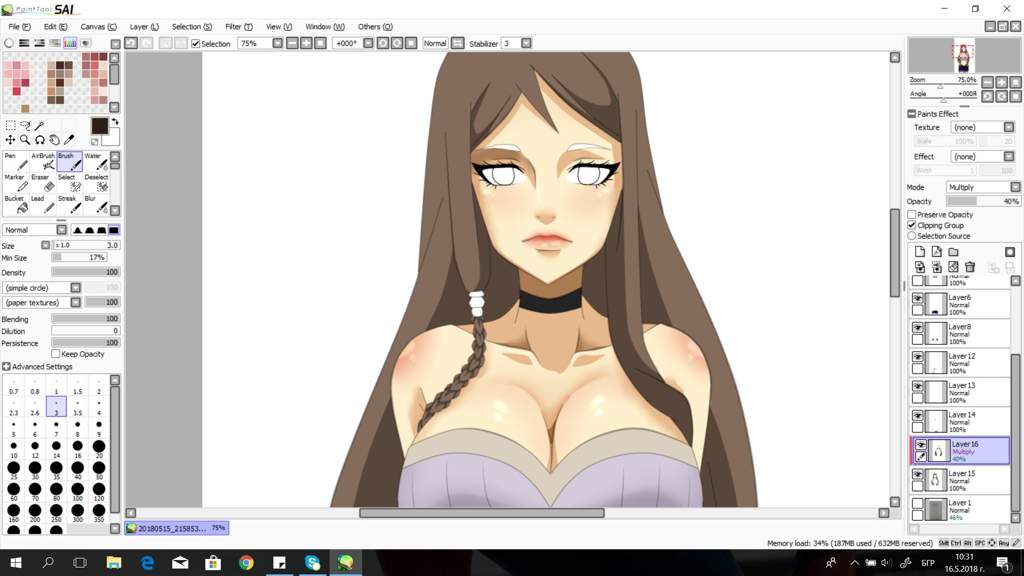Open Google Chrome from the taskbar
Image resolution: width=1024 pixels, height=576 pixels.
click(x=246, y=562)
